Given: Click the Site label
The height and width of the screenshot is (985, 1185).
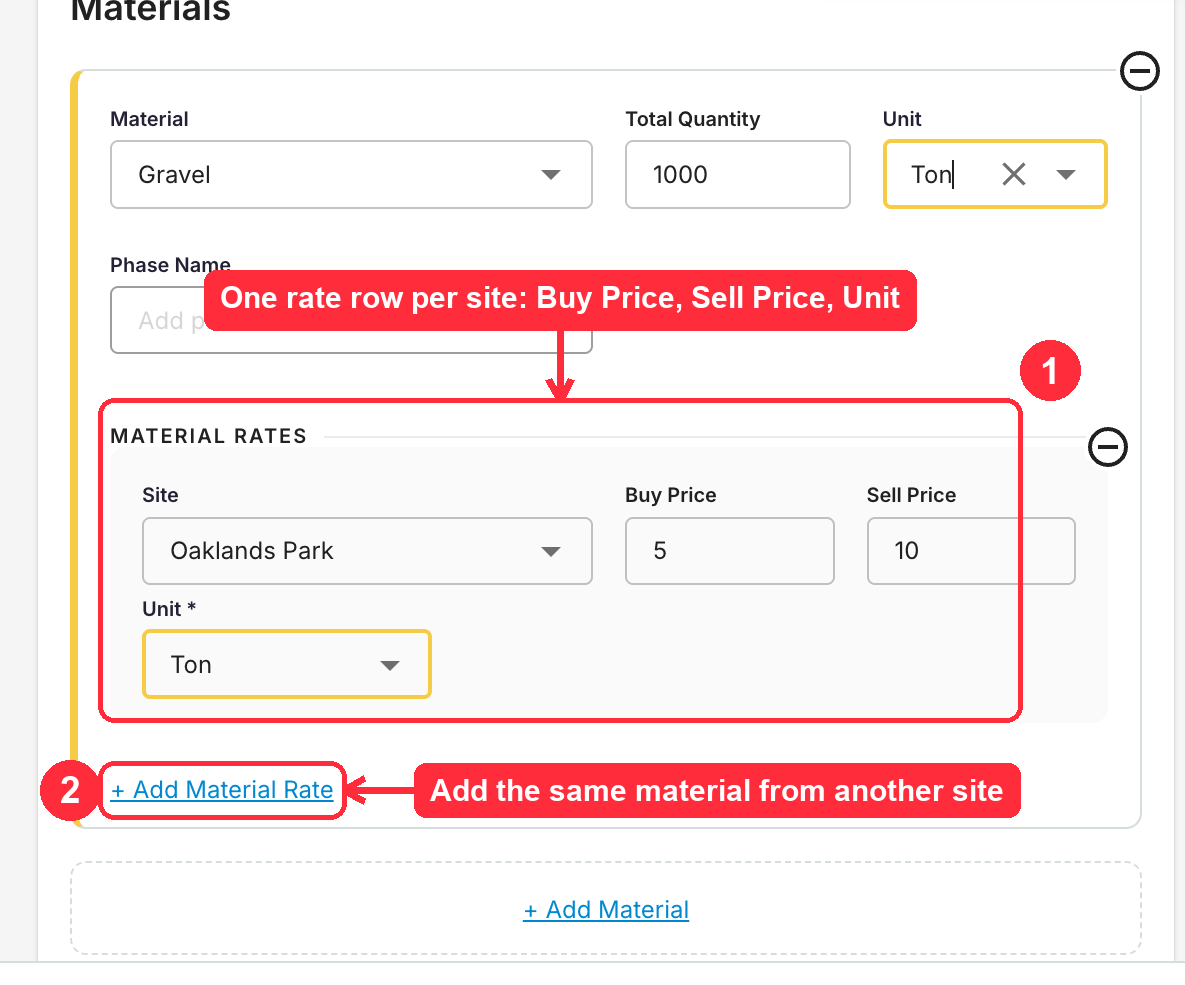Looking at the screenshot, I should coord(160,495).
